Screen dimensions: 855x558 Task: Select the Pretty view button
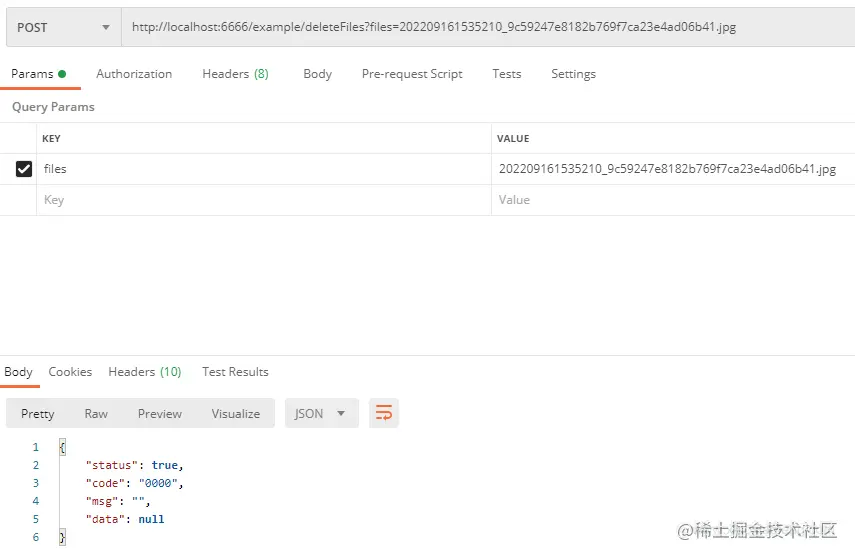38,413
